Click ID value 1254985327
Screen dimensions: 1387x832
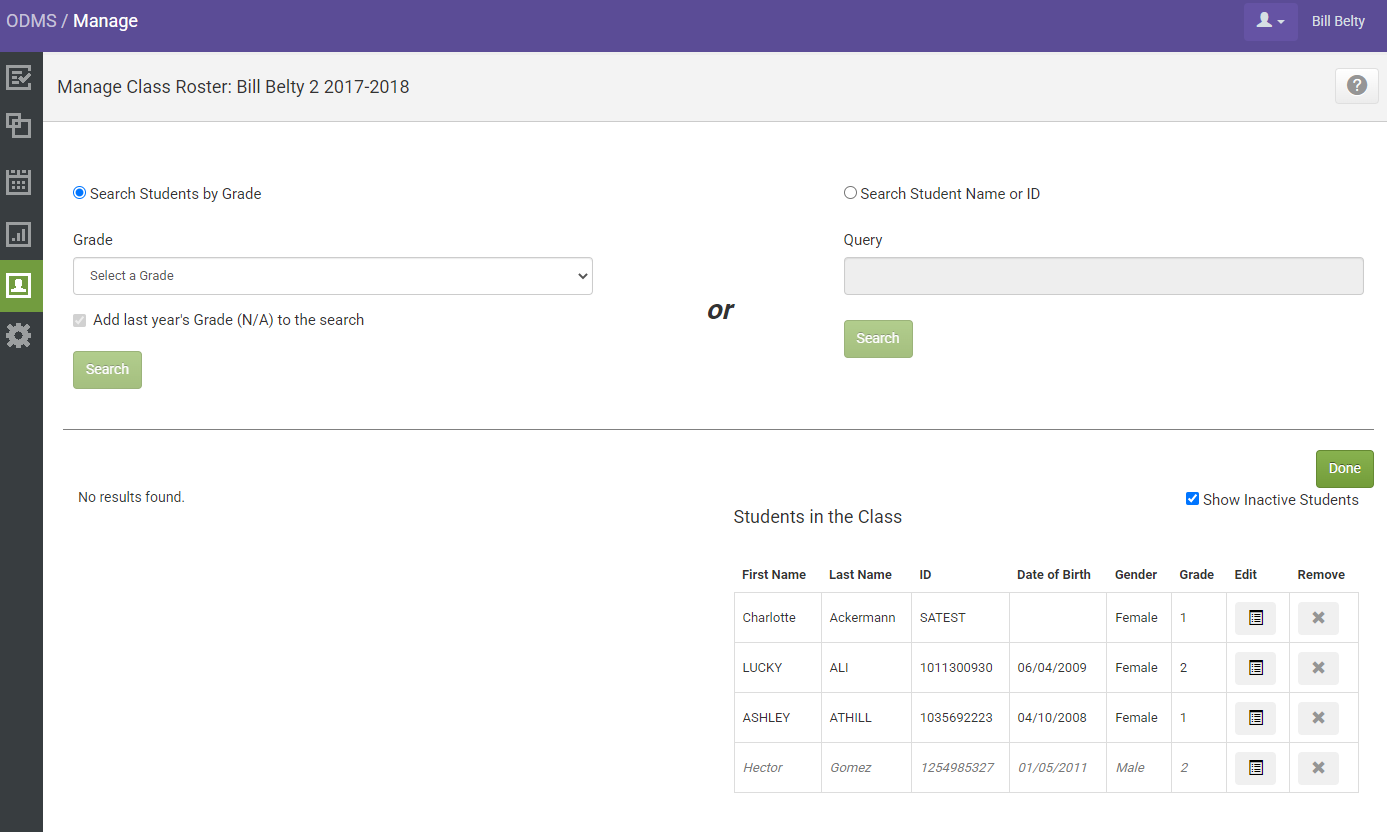pyautogui.click(x=957, y=768)
